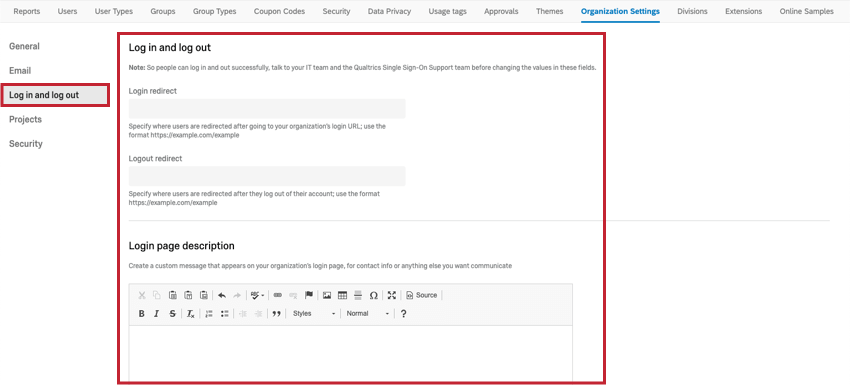The height and width of the screenshot is (385, 850).
Task: Select Paste as plain text icon
Action: 188,295
